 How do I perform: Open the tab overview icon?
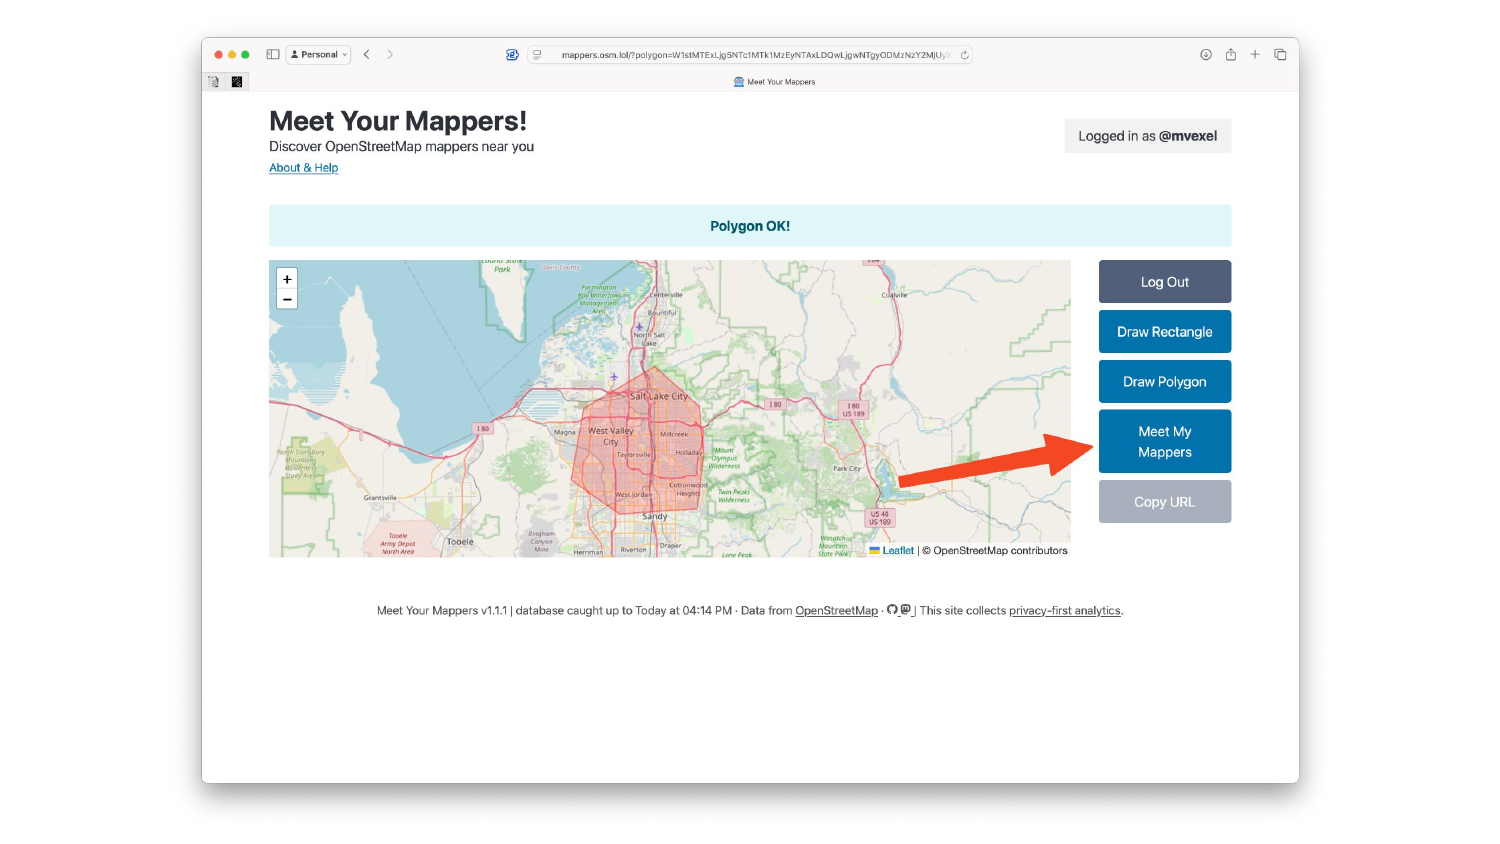[1280, 55]
